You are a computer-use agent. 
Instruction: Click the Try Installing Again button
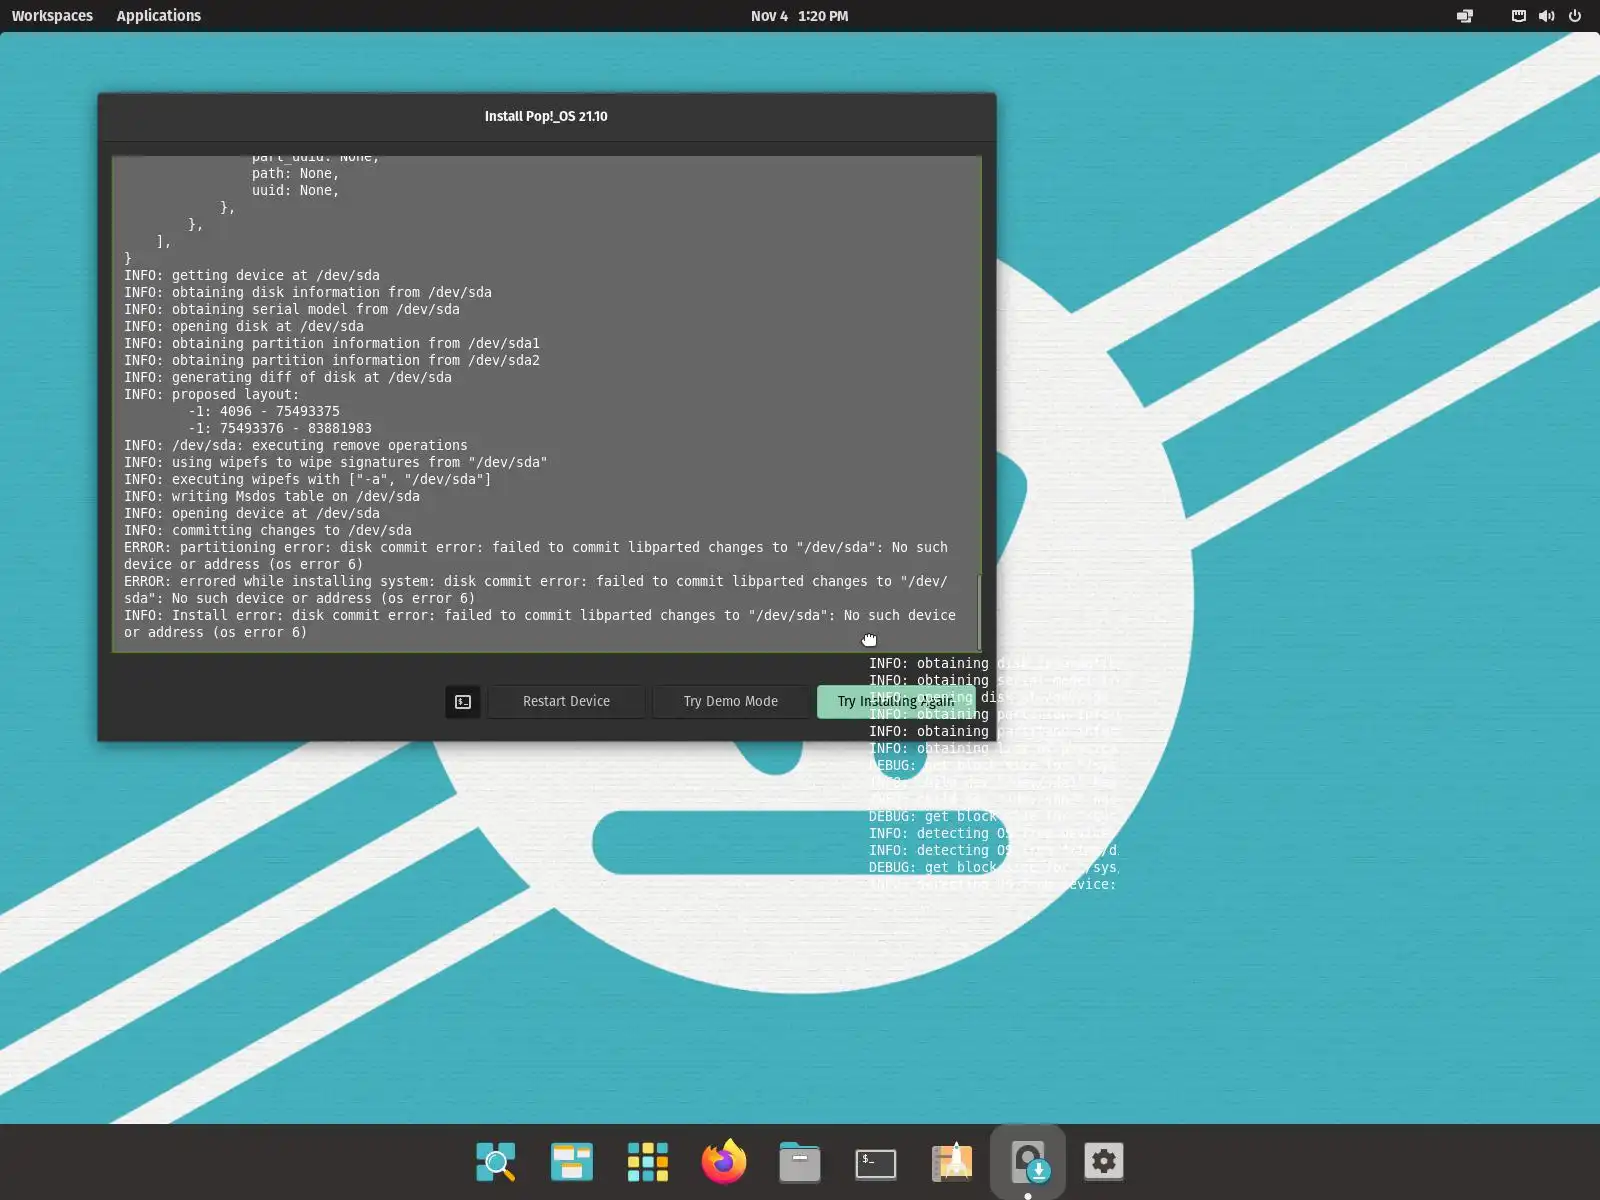896,702
